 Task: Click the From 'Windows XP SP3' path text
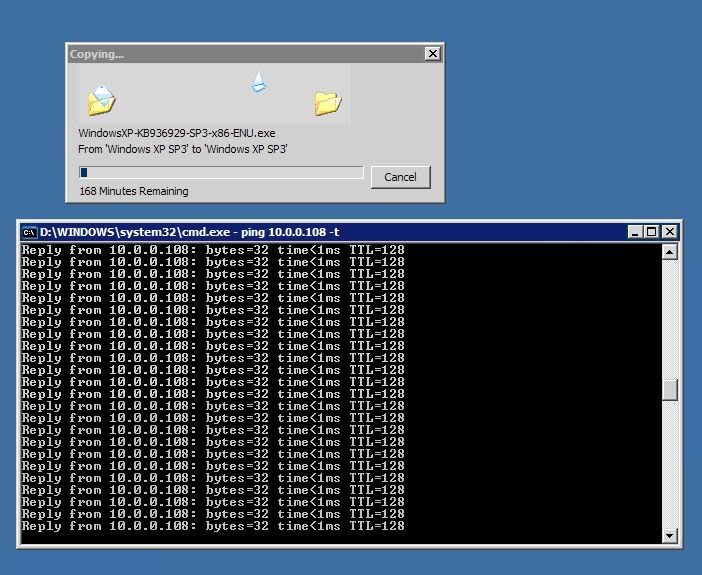(183, 149)
